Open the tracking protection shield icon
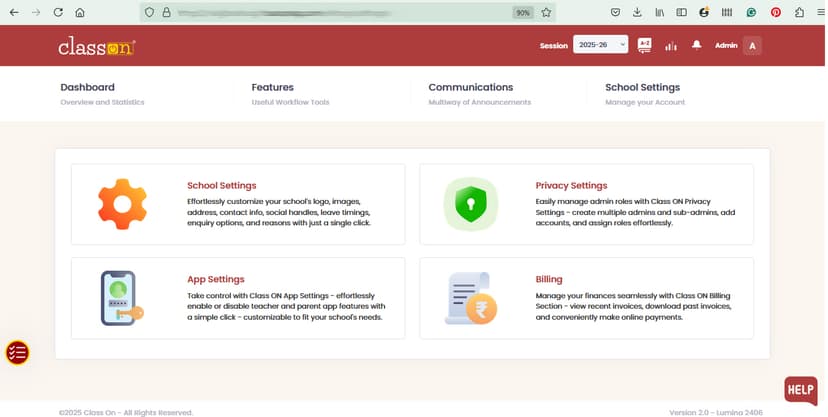Image resolution: width=828 pixels, height=417 pixels. pyautogui.click(x=149, y=12)
